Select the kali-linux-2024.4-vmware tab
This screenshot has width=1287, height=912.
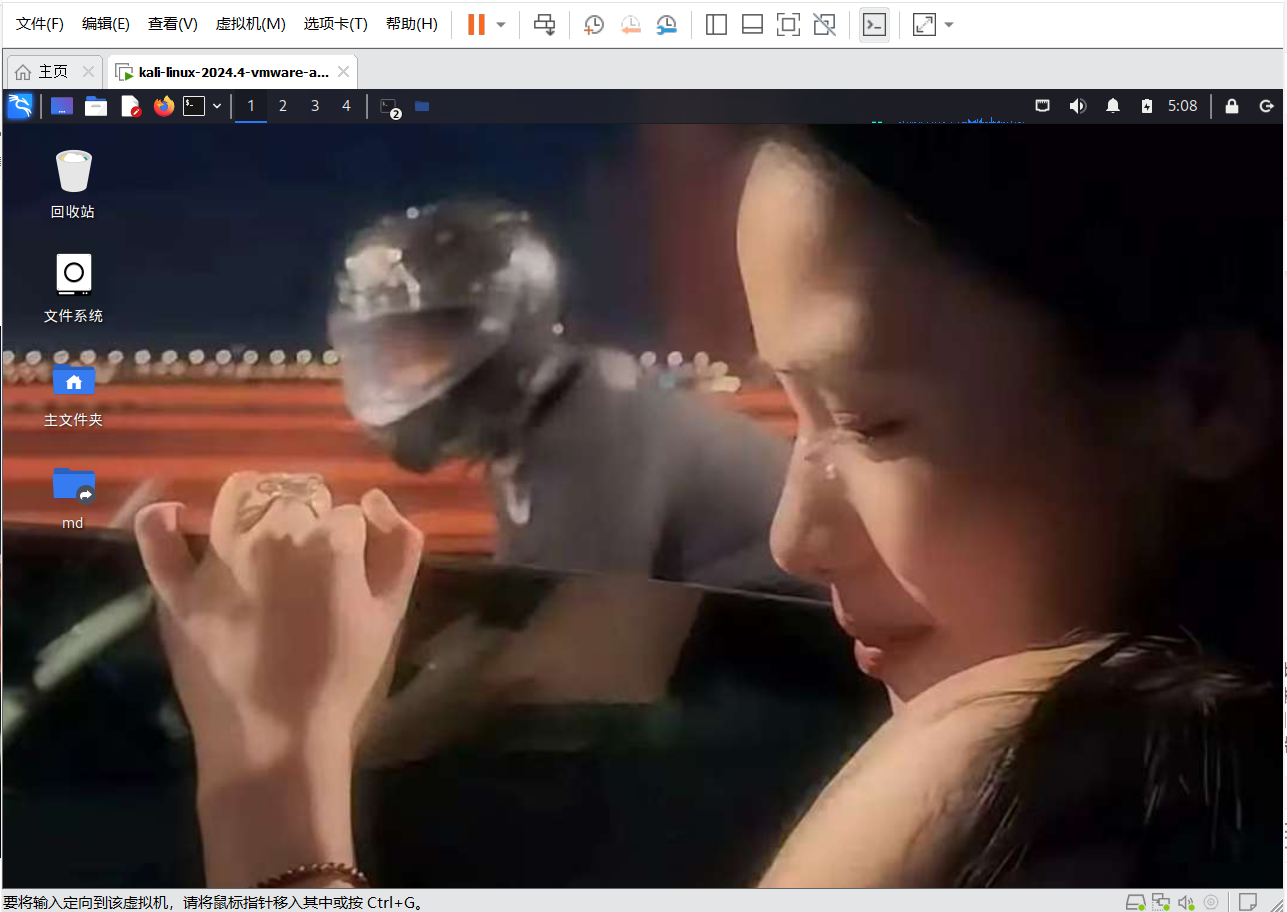tap(233, 72)
